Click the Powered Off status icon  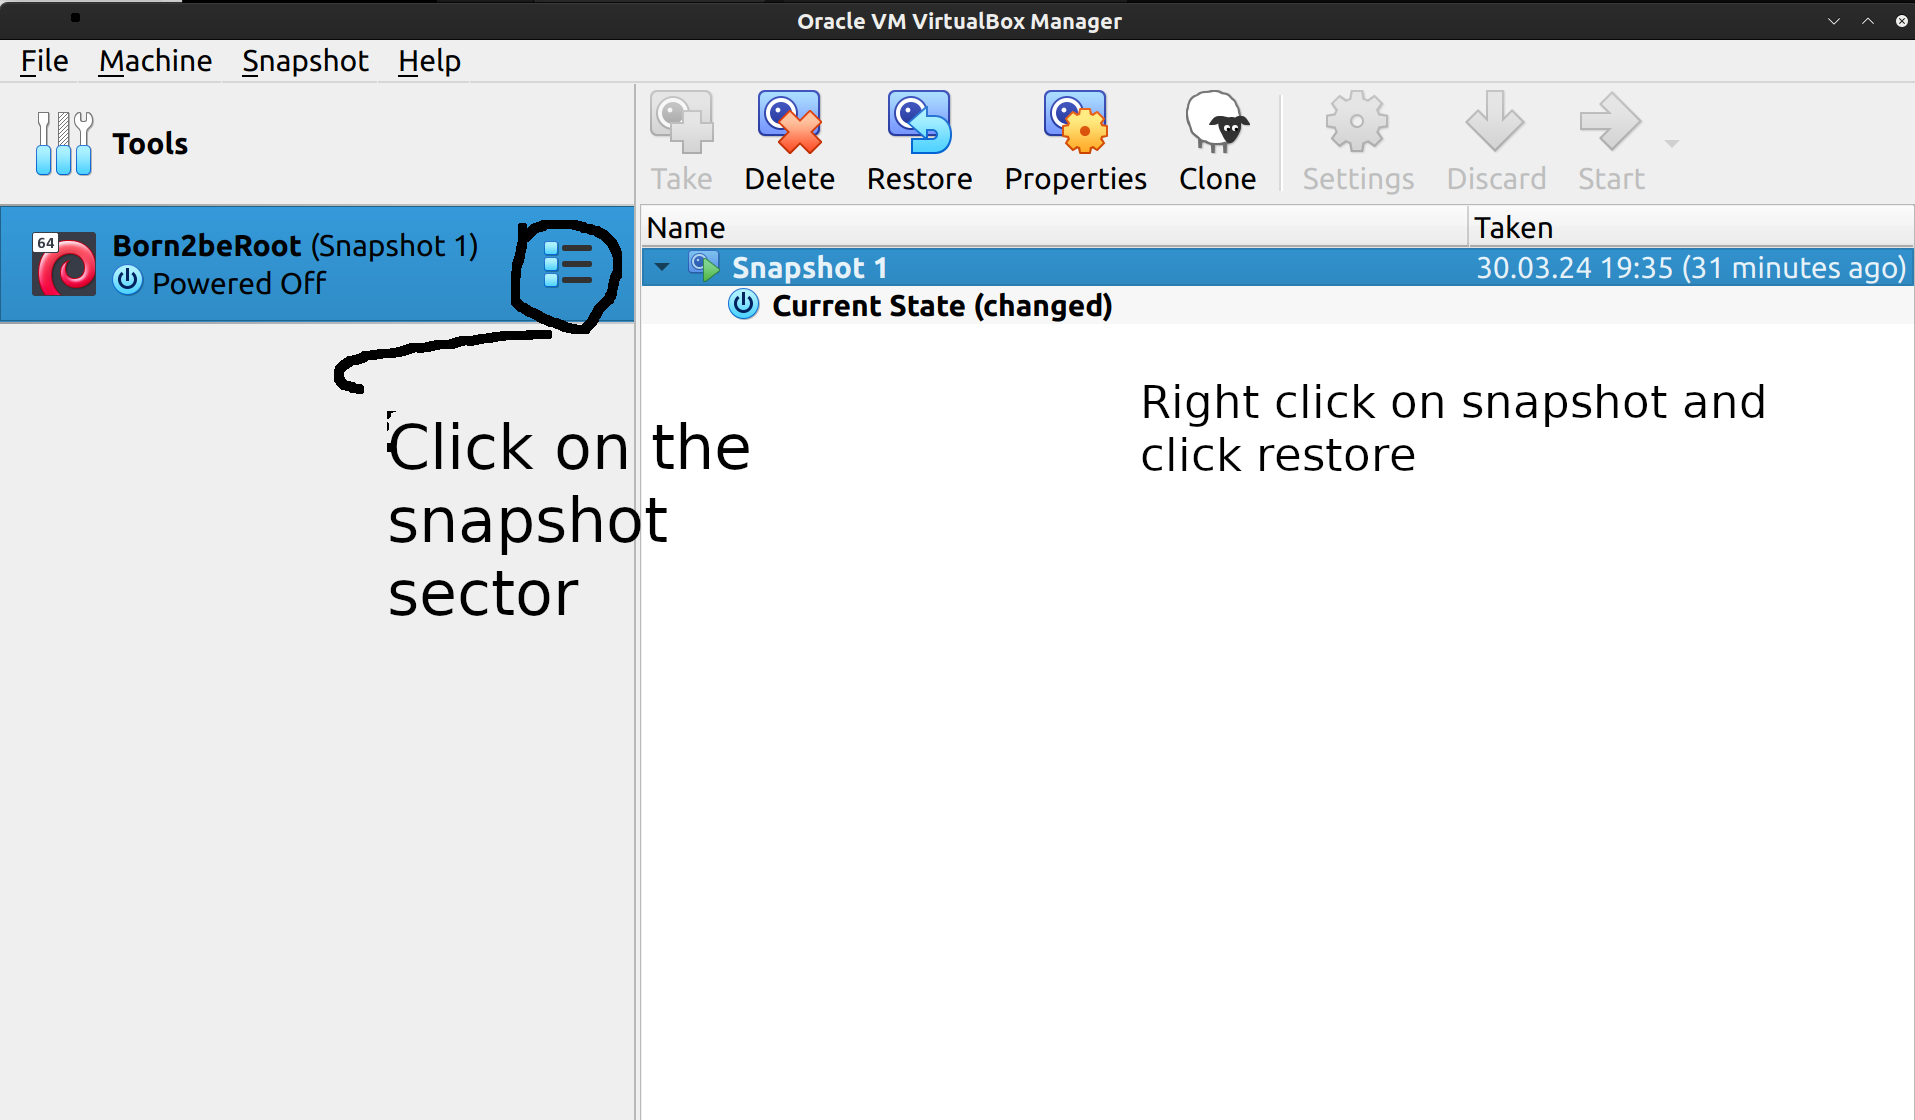tap(127, 281)
